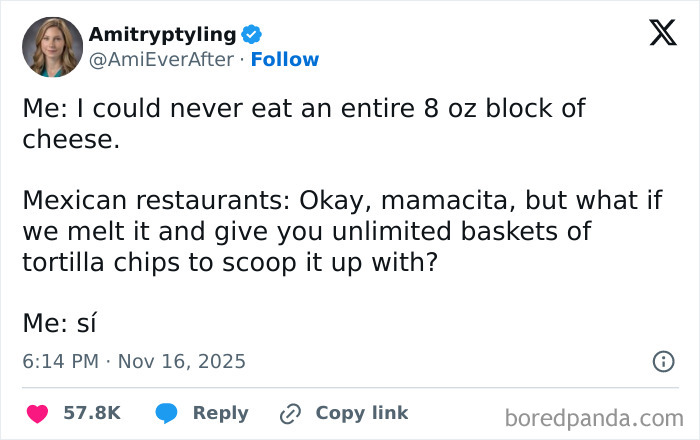The height and width of the screenshot is (440, 700).
Task: Open the Amitryptyling display name
Action: coord(163,35)
